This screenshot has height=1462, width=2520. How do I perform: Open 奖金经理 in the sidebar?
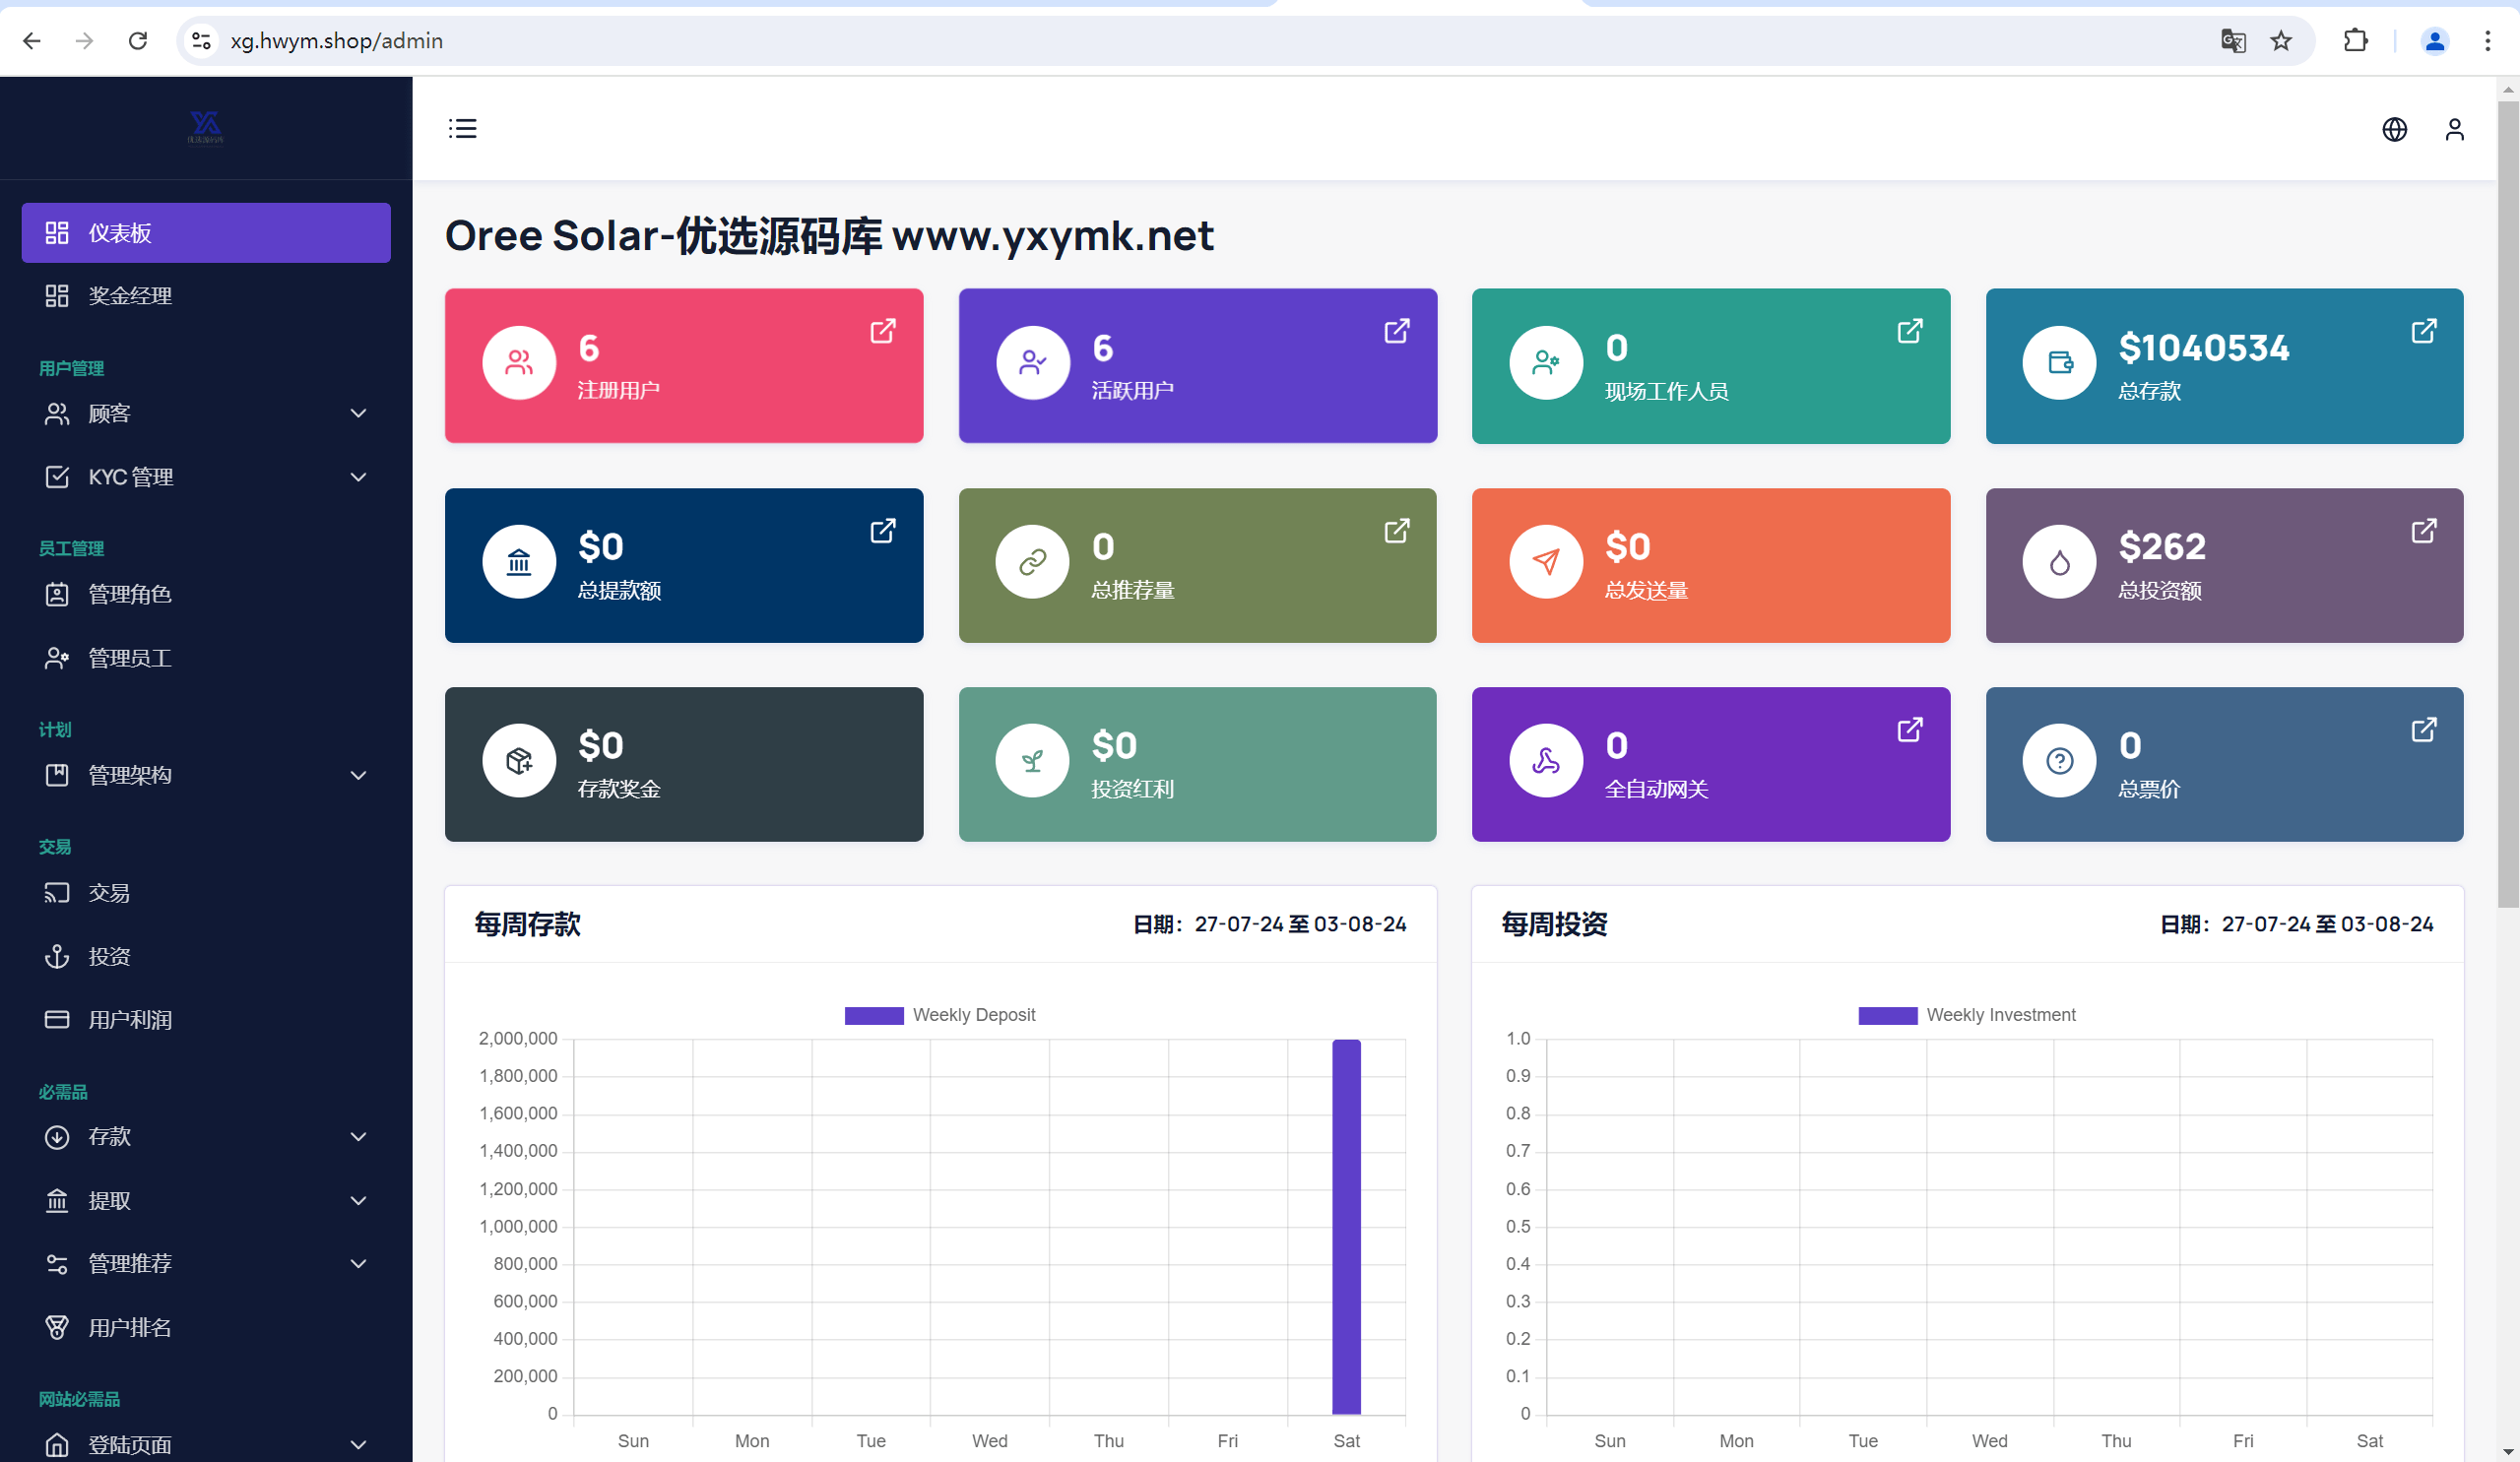coord(206,296)
